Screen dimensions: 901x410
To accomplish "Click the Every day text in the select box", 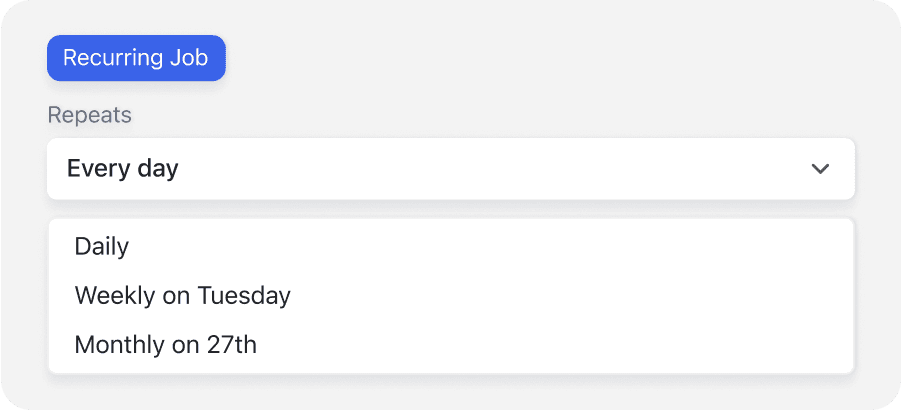I will pyautogui.click(x=122, y=169).
